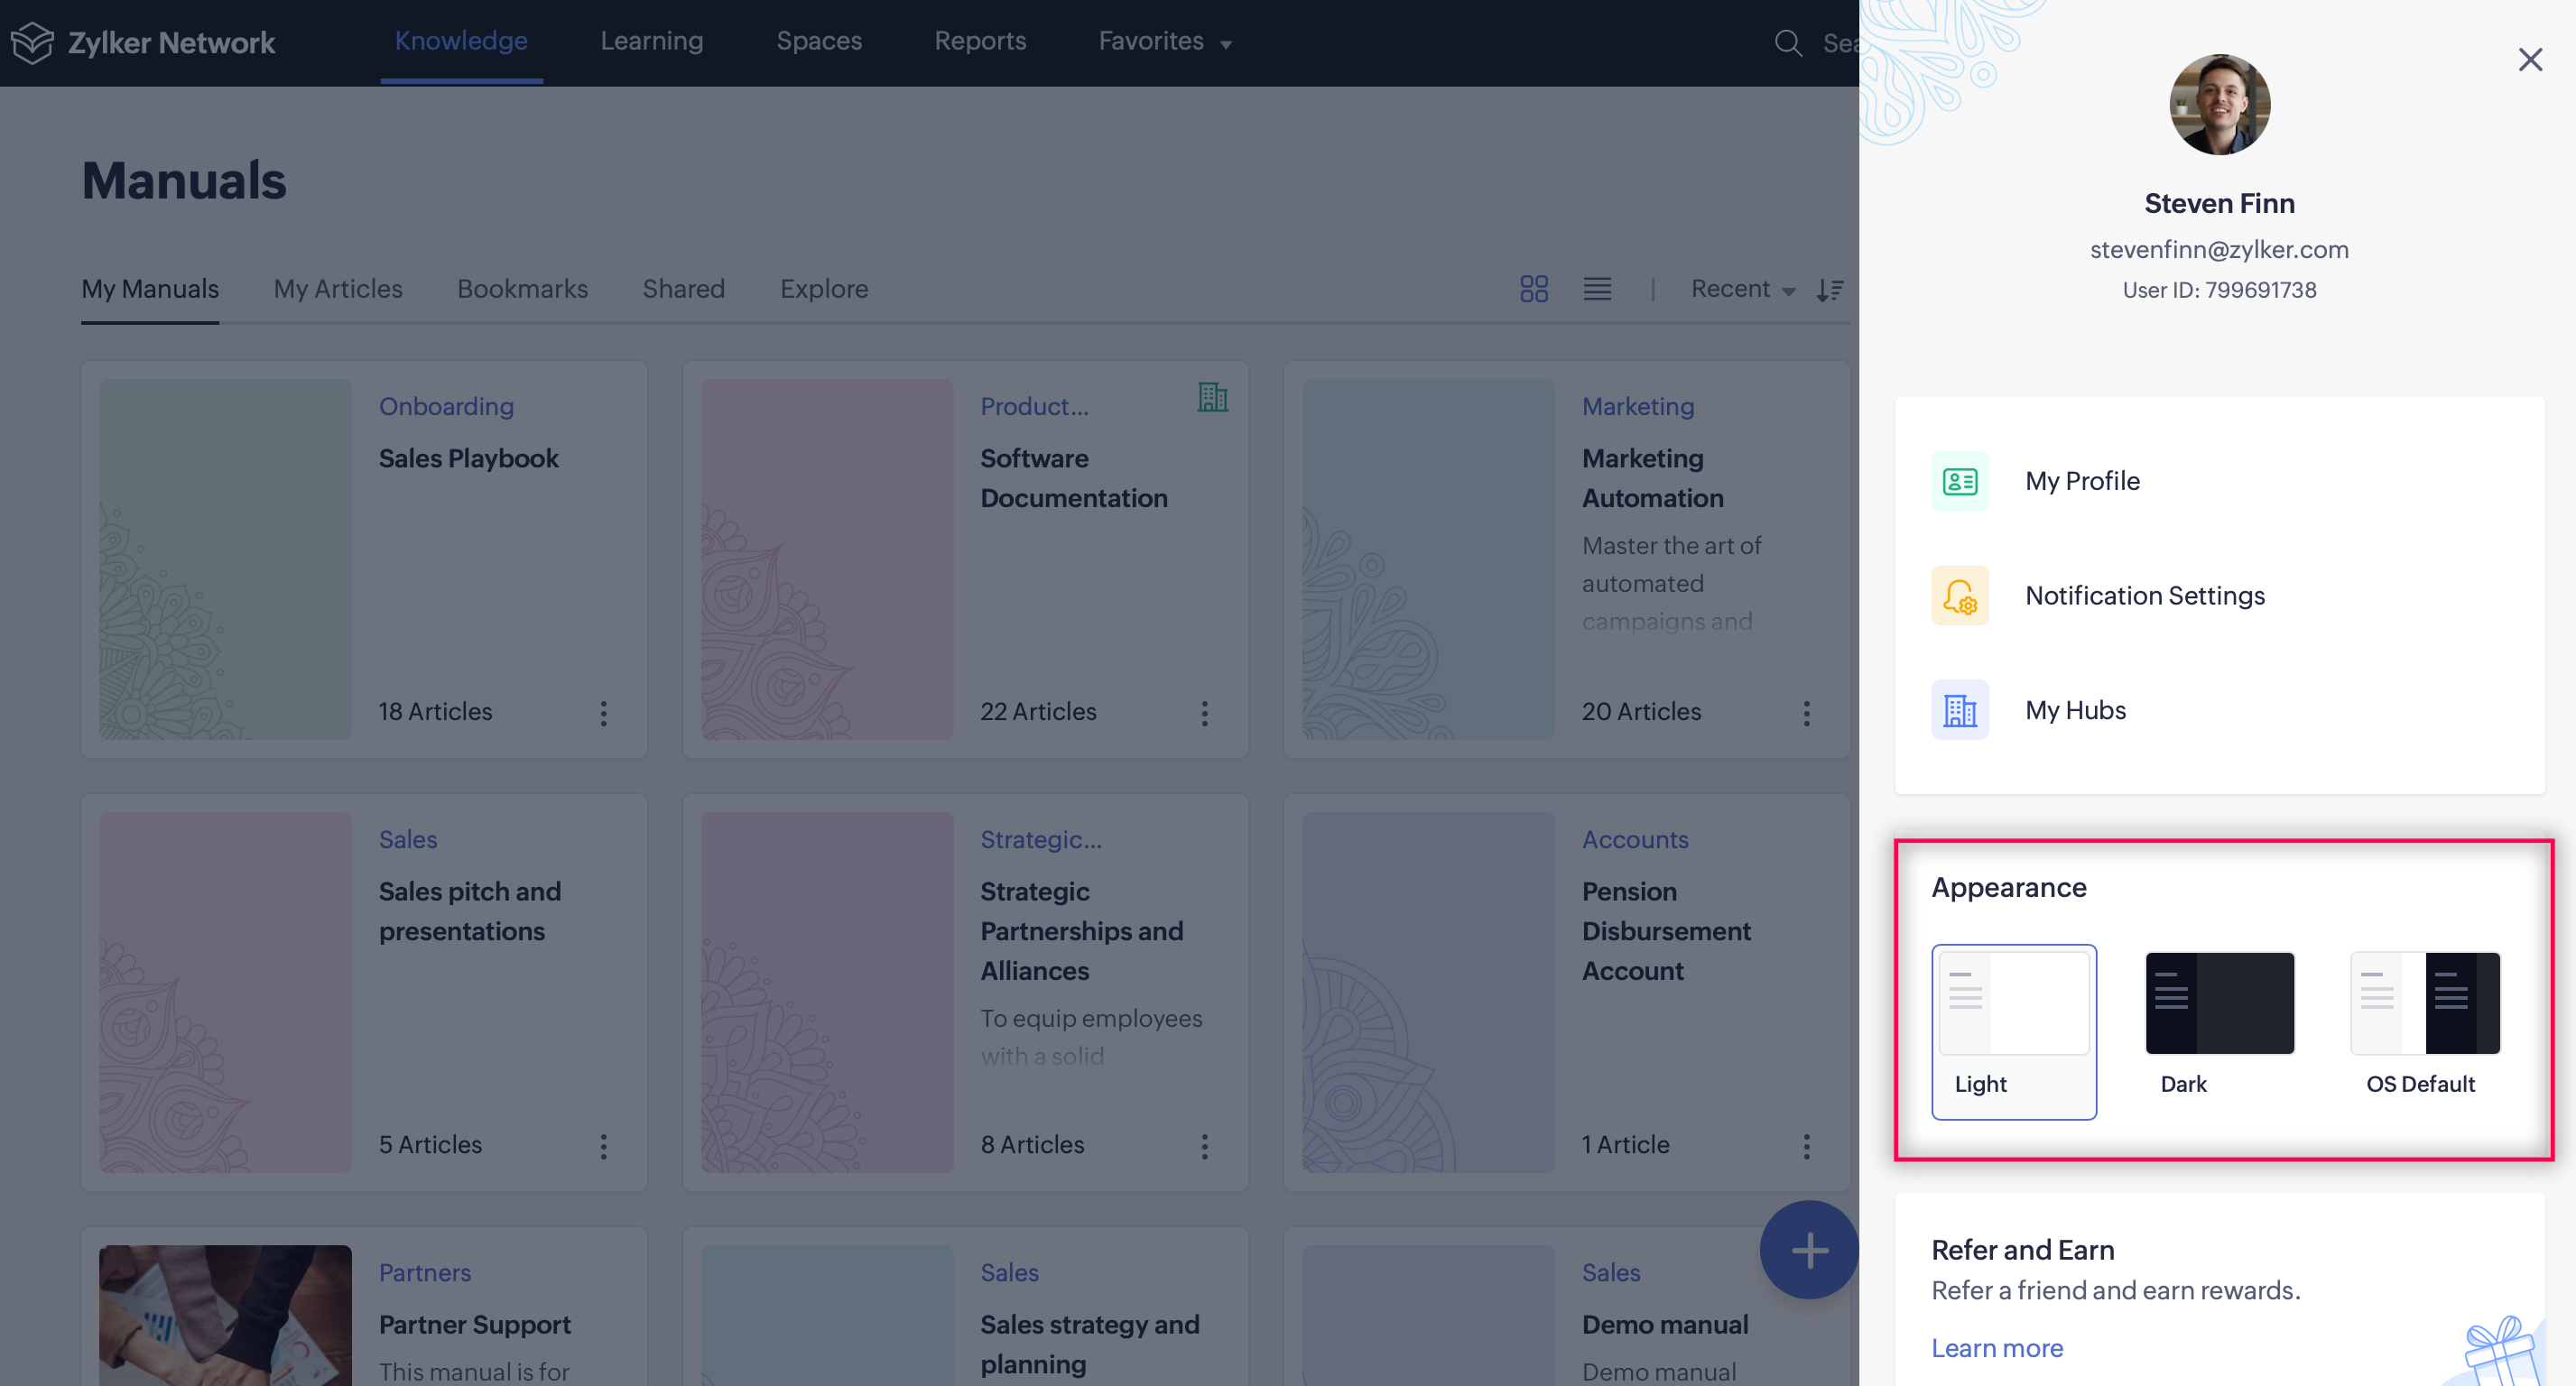Open Notification Settings bell icon
The image size is (2576, 1386).
(1959, 596)
